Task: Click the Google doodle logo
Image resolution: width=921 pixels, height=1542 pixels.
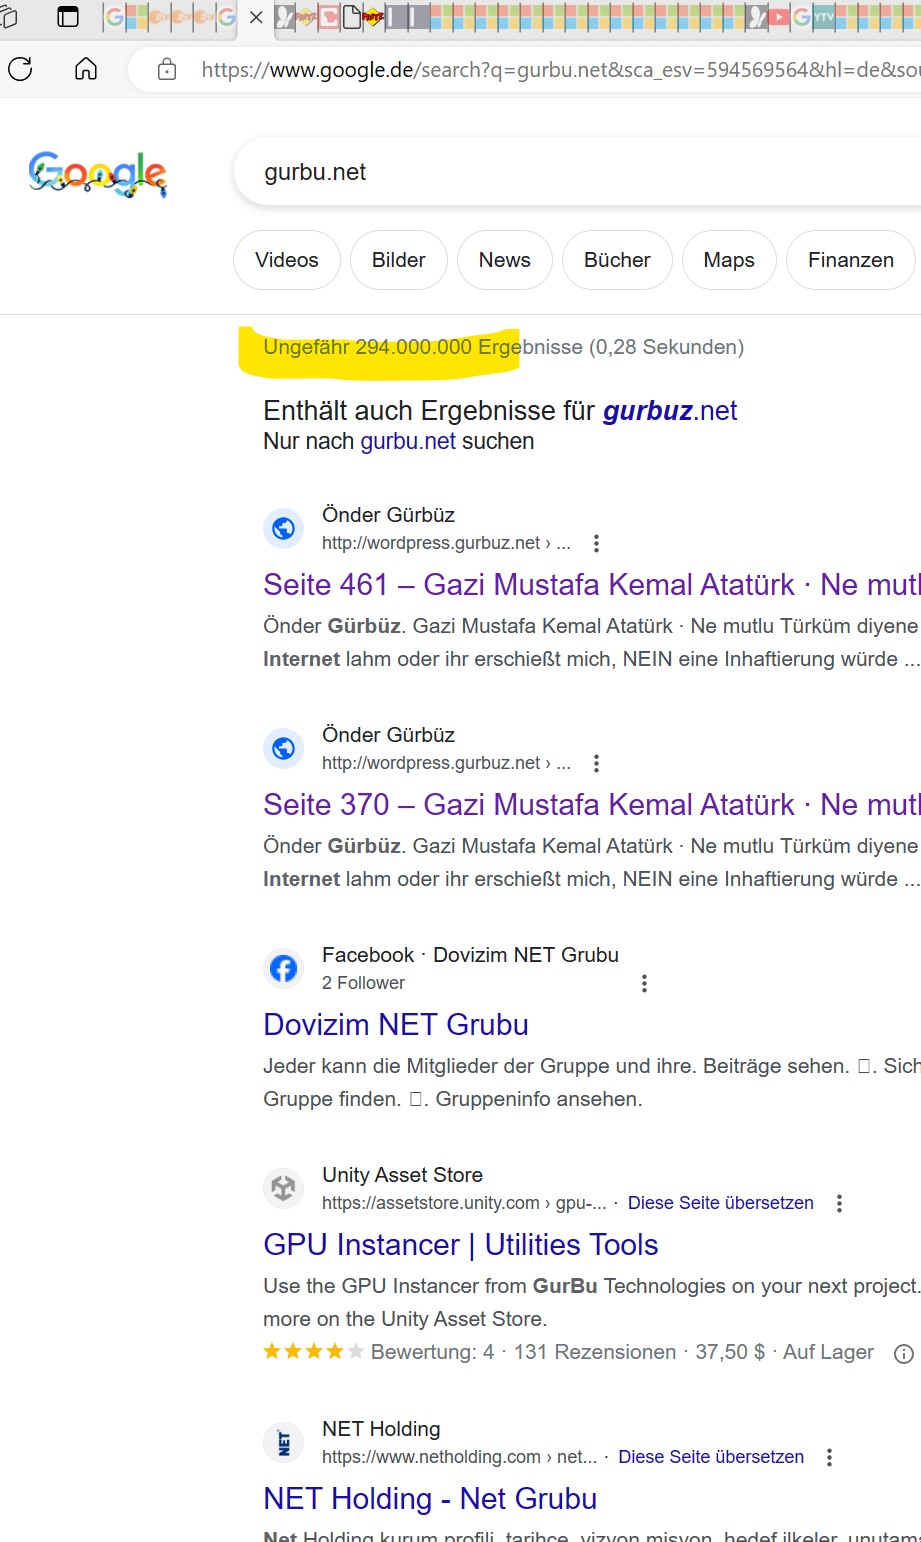Action: point(97,175)
